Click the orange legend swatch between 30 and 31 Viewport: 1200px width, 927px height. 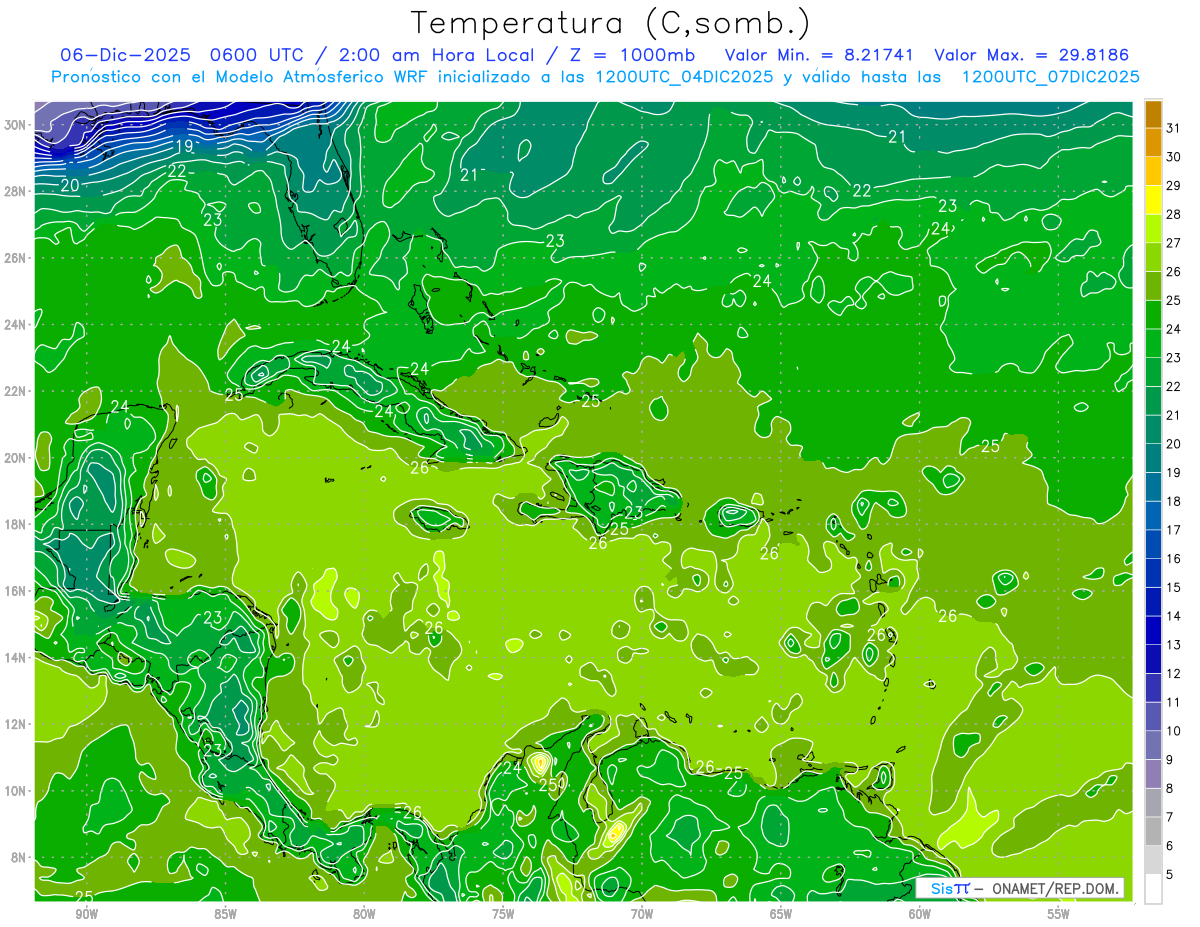tap(1153, 143)
